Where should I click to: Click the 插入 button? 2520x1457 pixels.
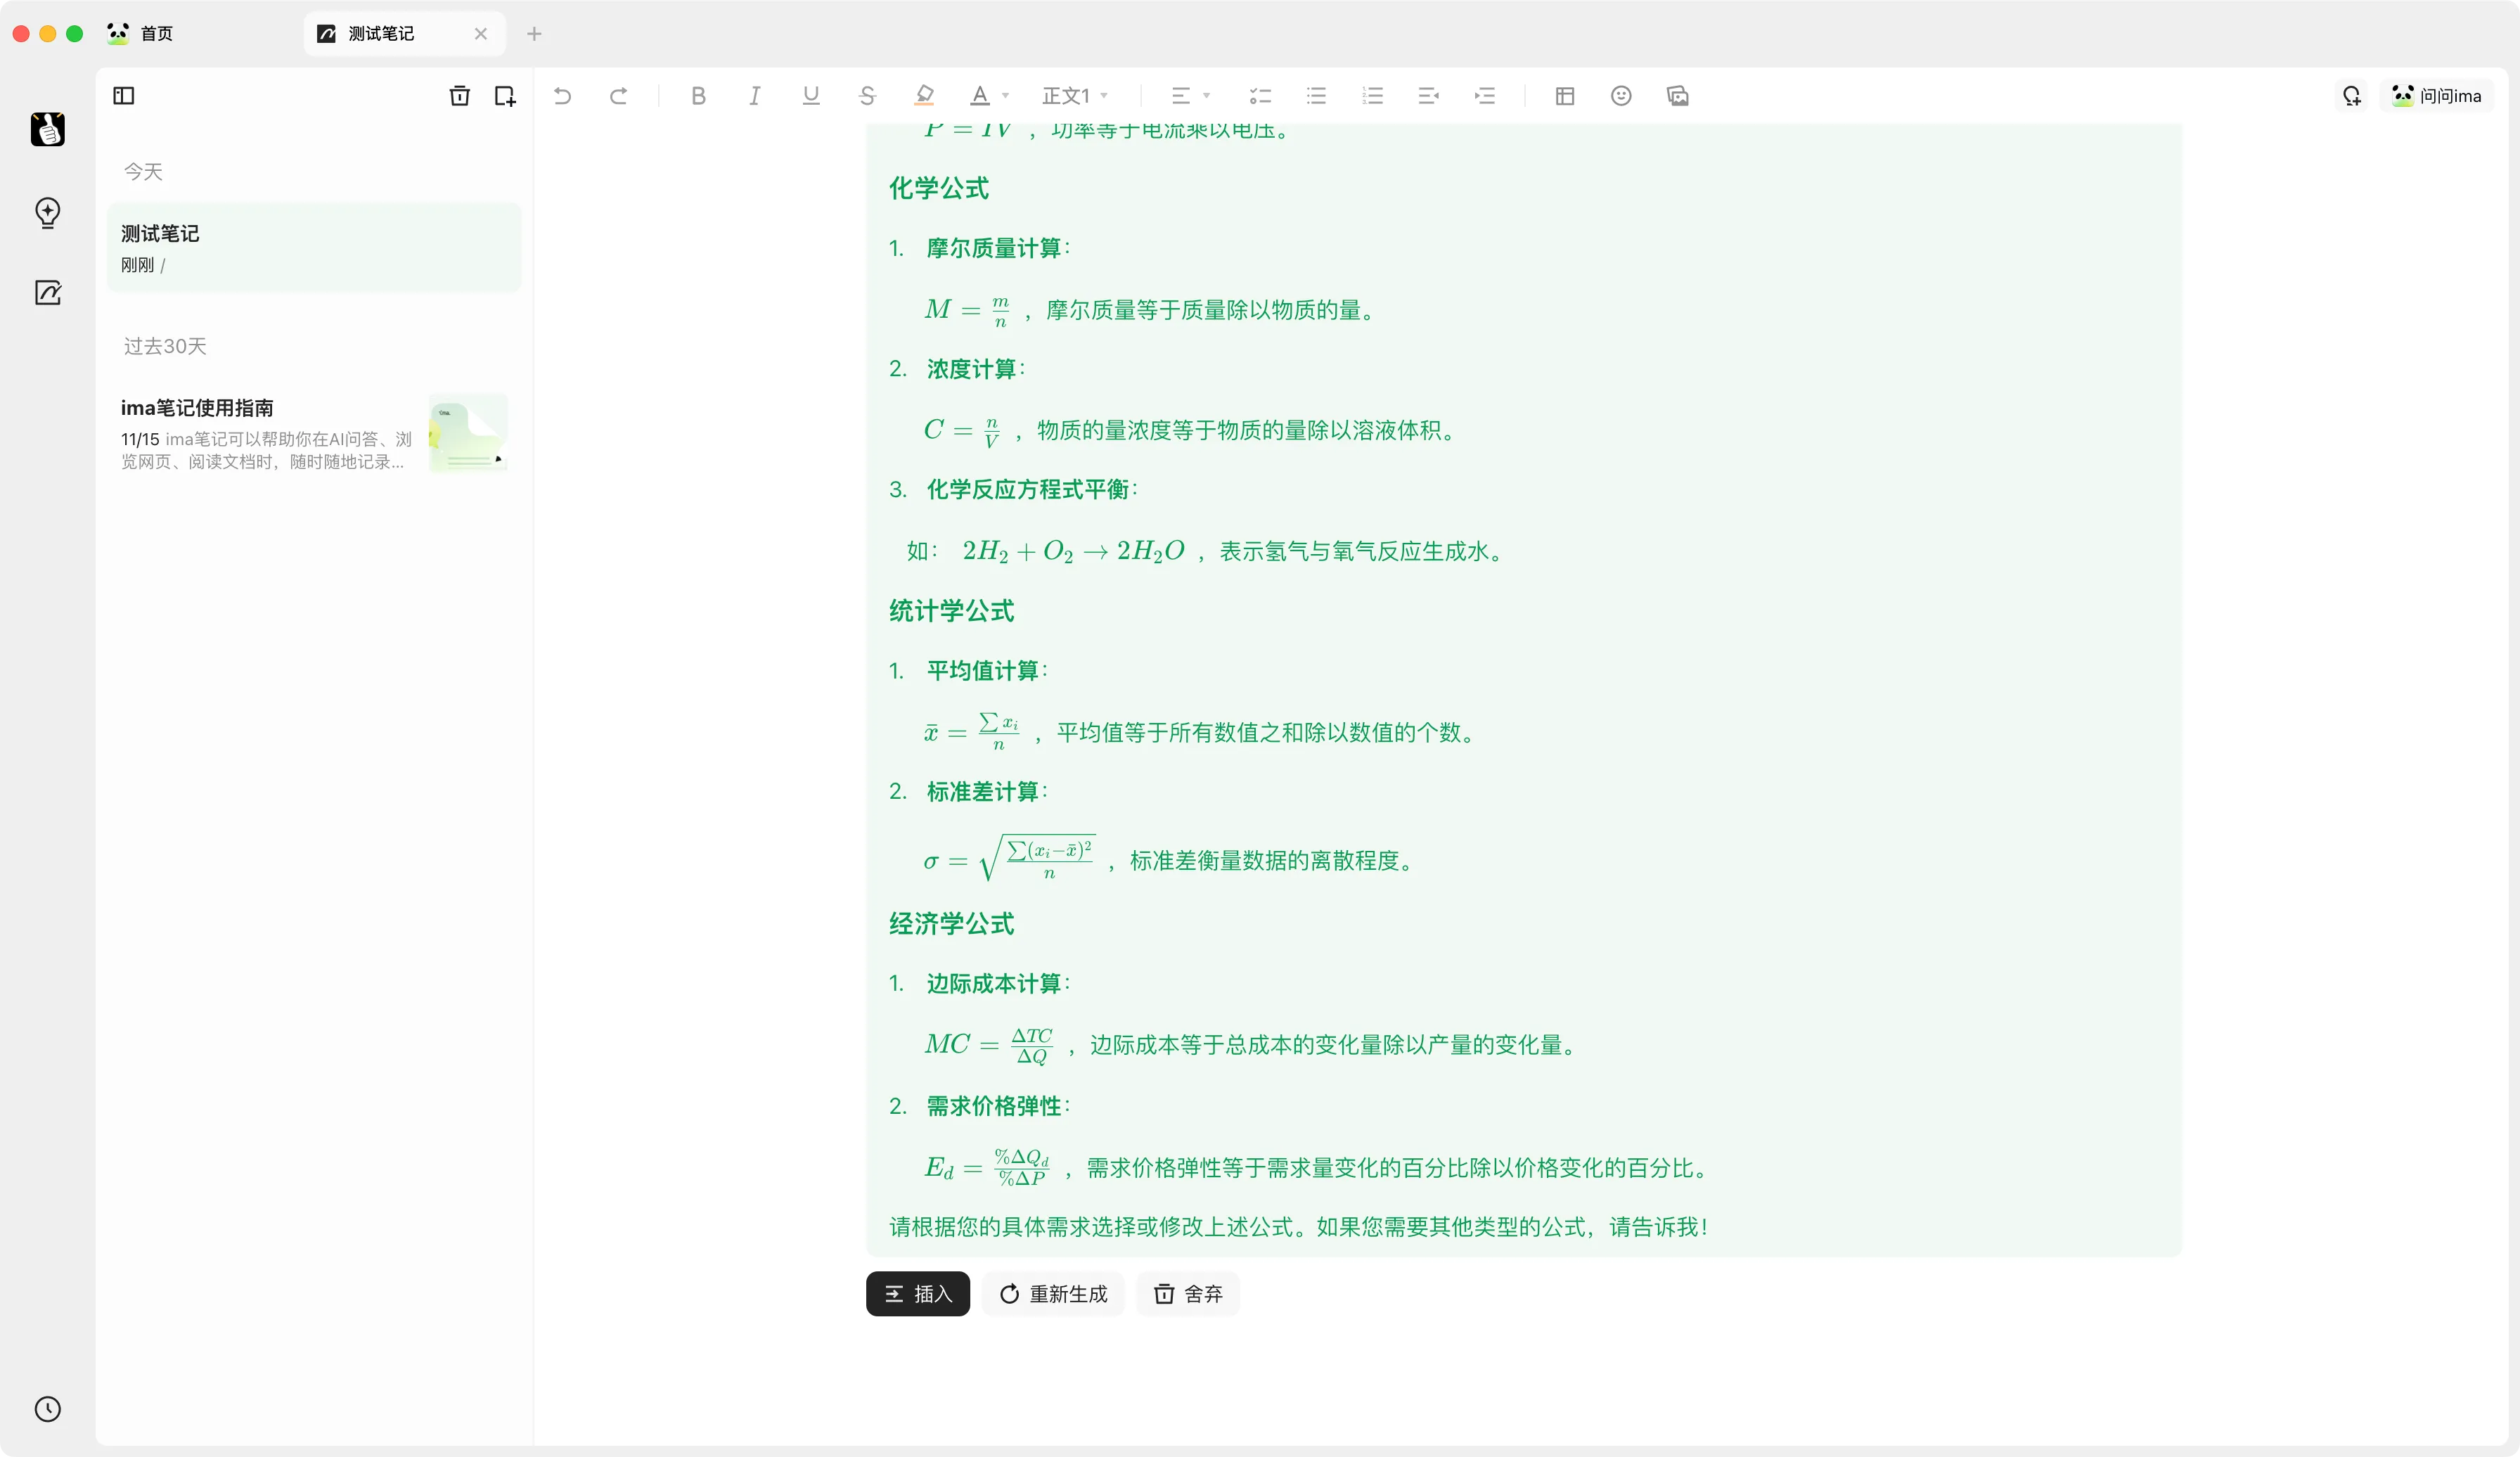[917, 1294]
